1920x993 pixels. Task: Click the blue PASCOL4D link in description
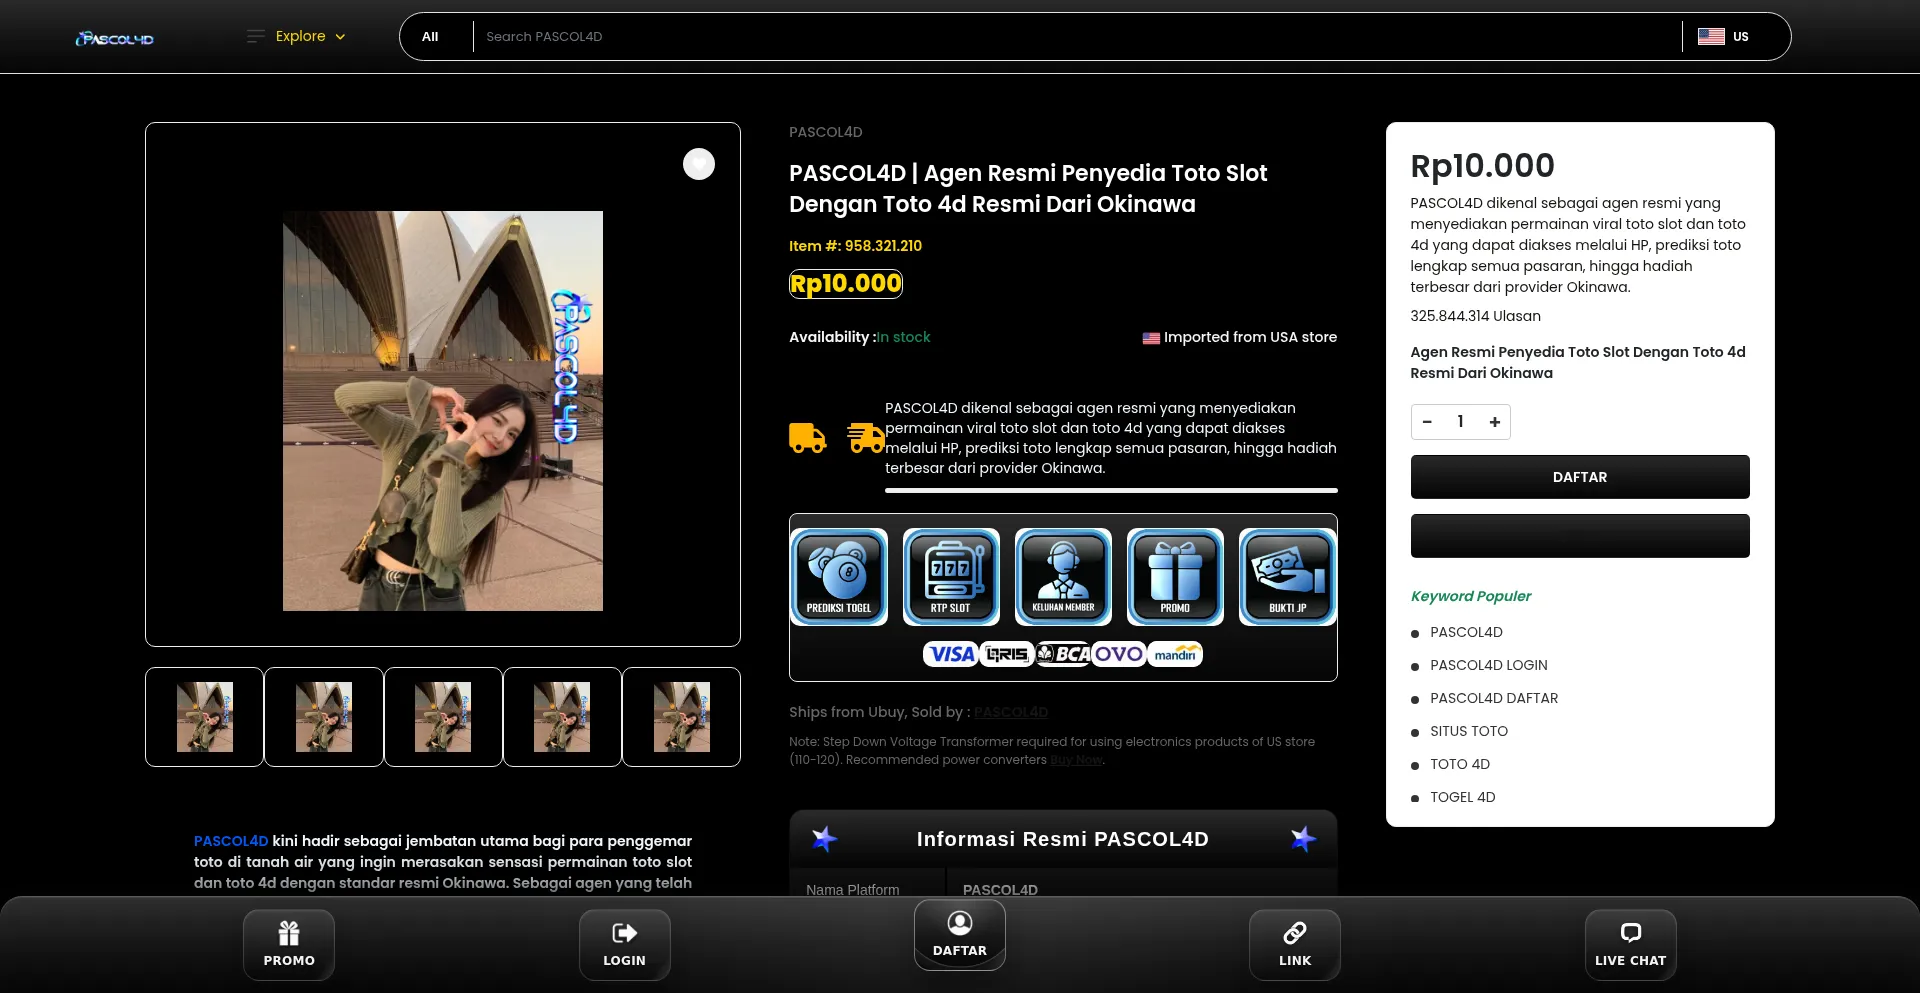[231, 841]
